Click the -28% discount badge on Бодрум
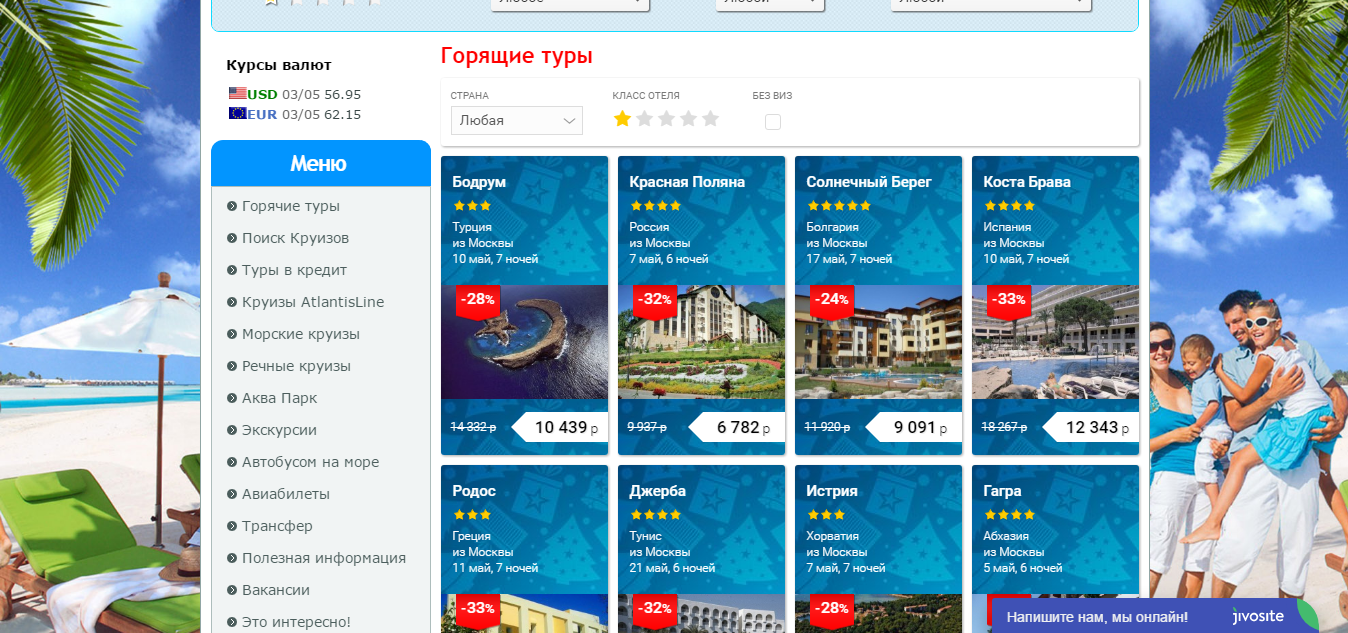The width and height of the screenshot is (1348, 633). tap(477, 301)
